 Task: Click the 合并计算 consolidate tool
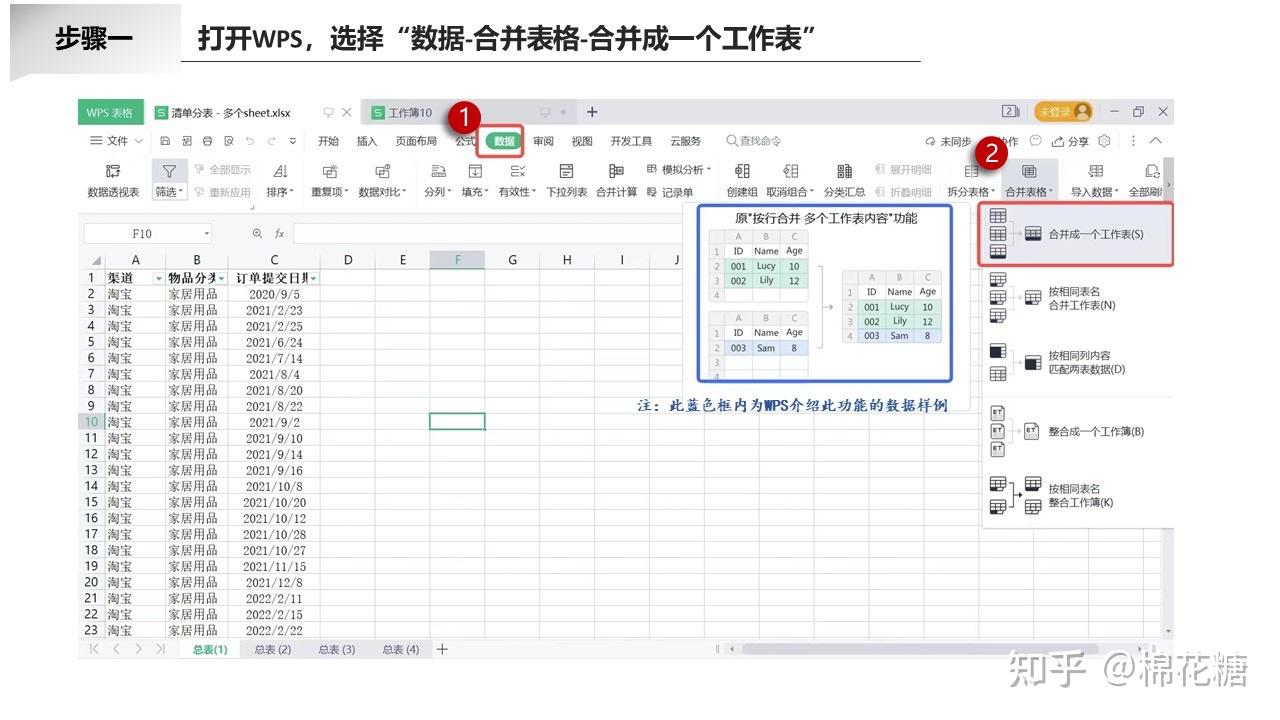pyautogui.click(x=616, y=180)
